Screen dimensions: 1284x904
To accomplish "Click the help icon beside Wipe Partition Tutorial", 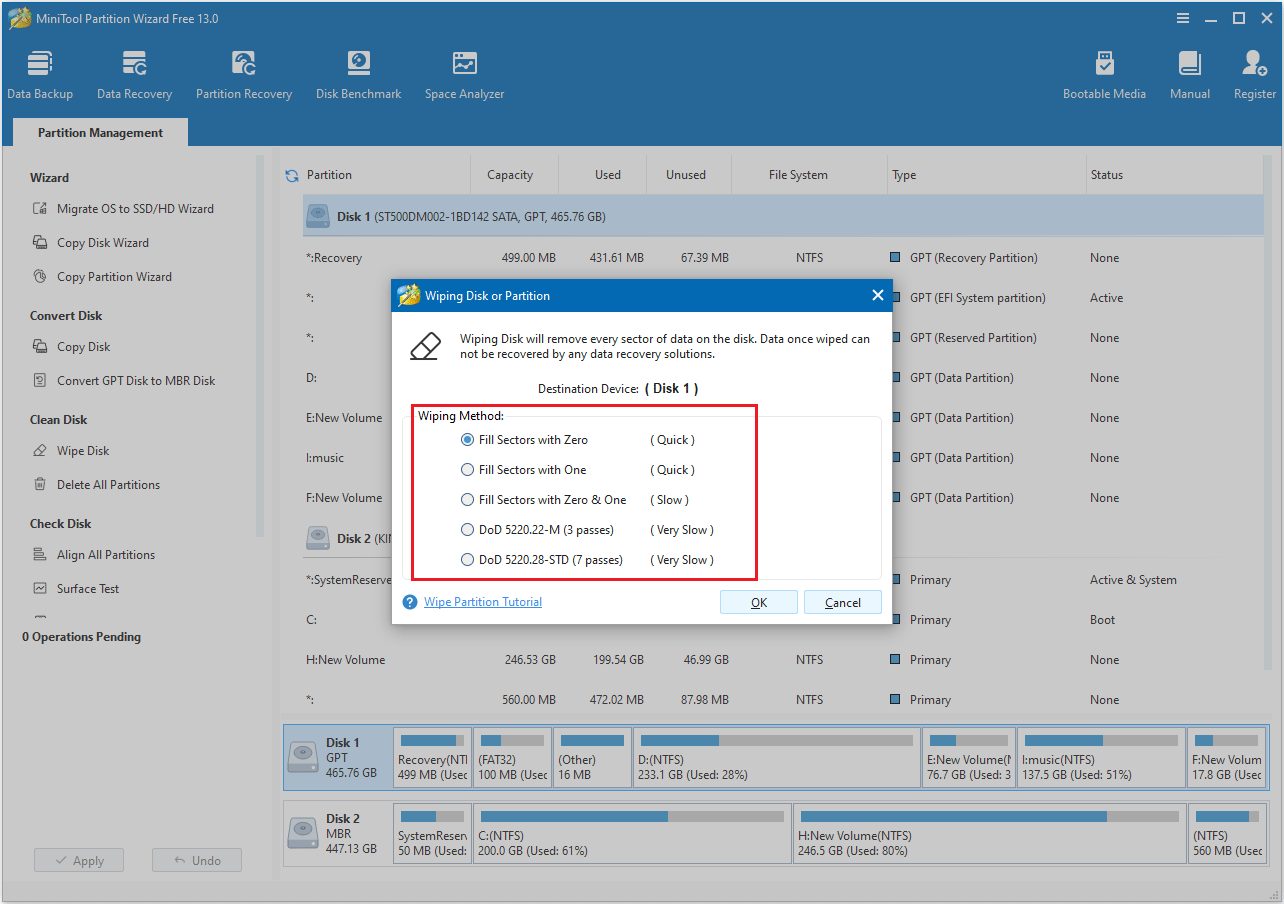I will [x=409, y=601].
